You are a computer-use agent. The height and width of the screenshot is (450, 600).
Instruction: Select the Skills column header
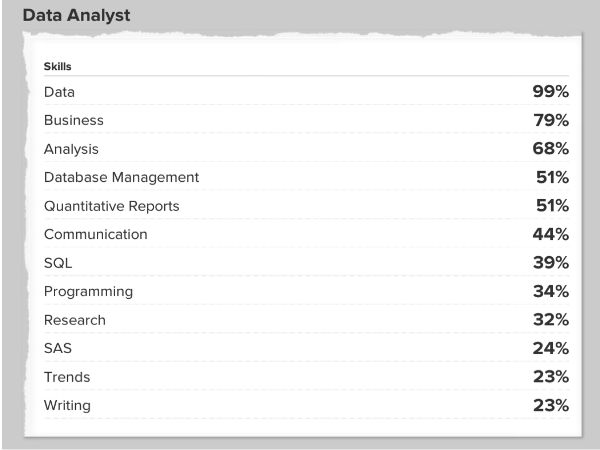[x=57, y=66]
